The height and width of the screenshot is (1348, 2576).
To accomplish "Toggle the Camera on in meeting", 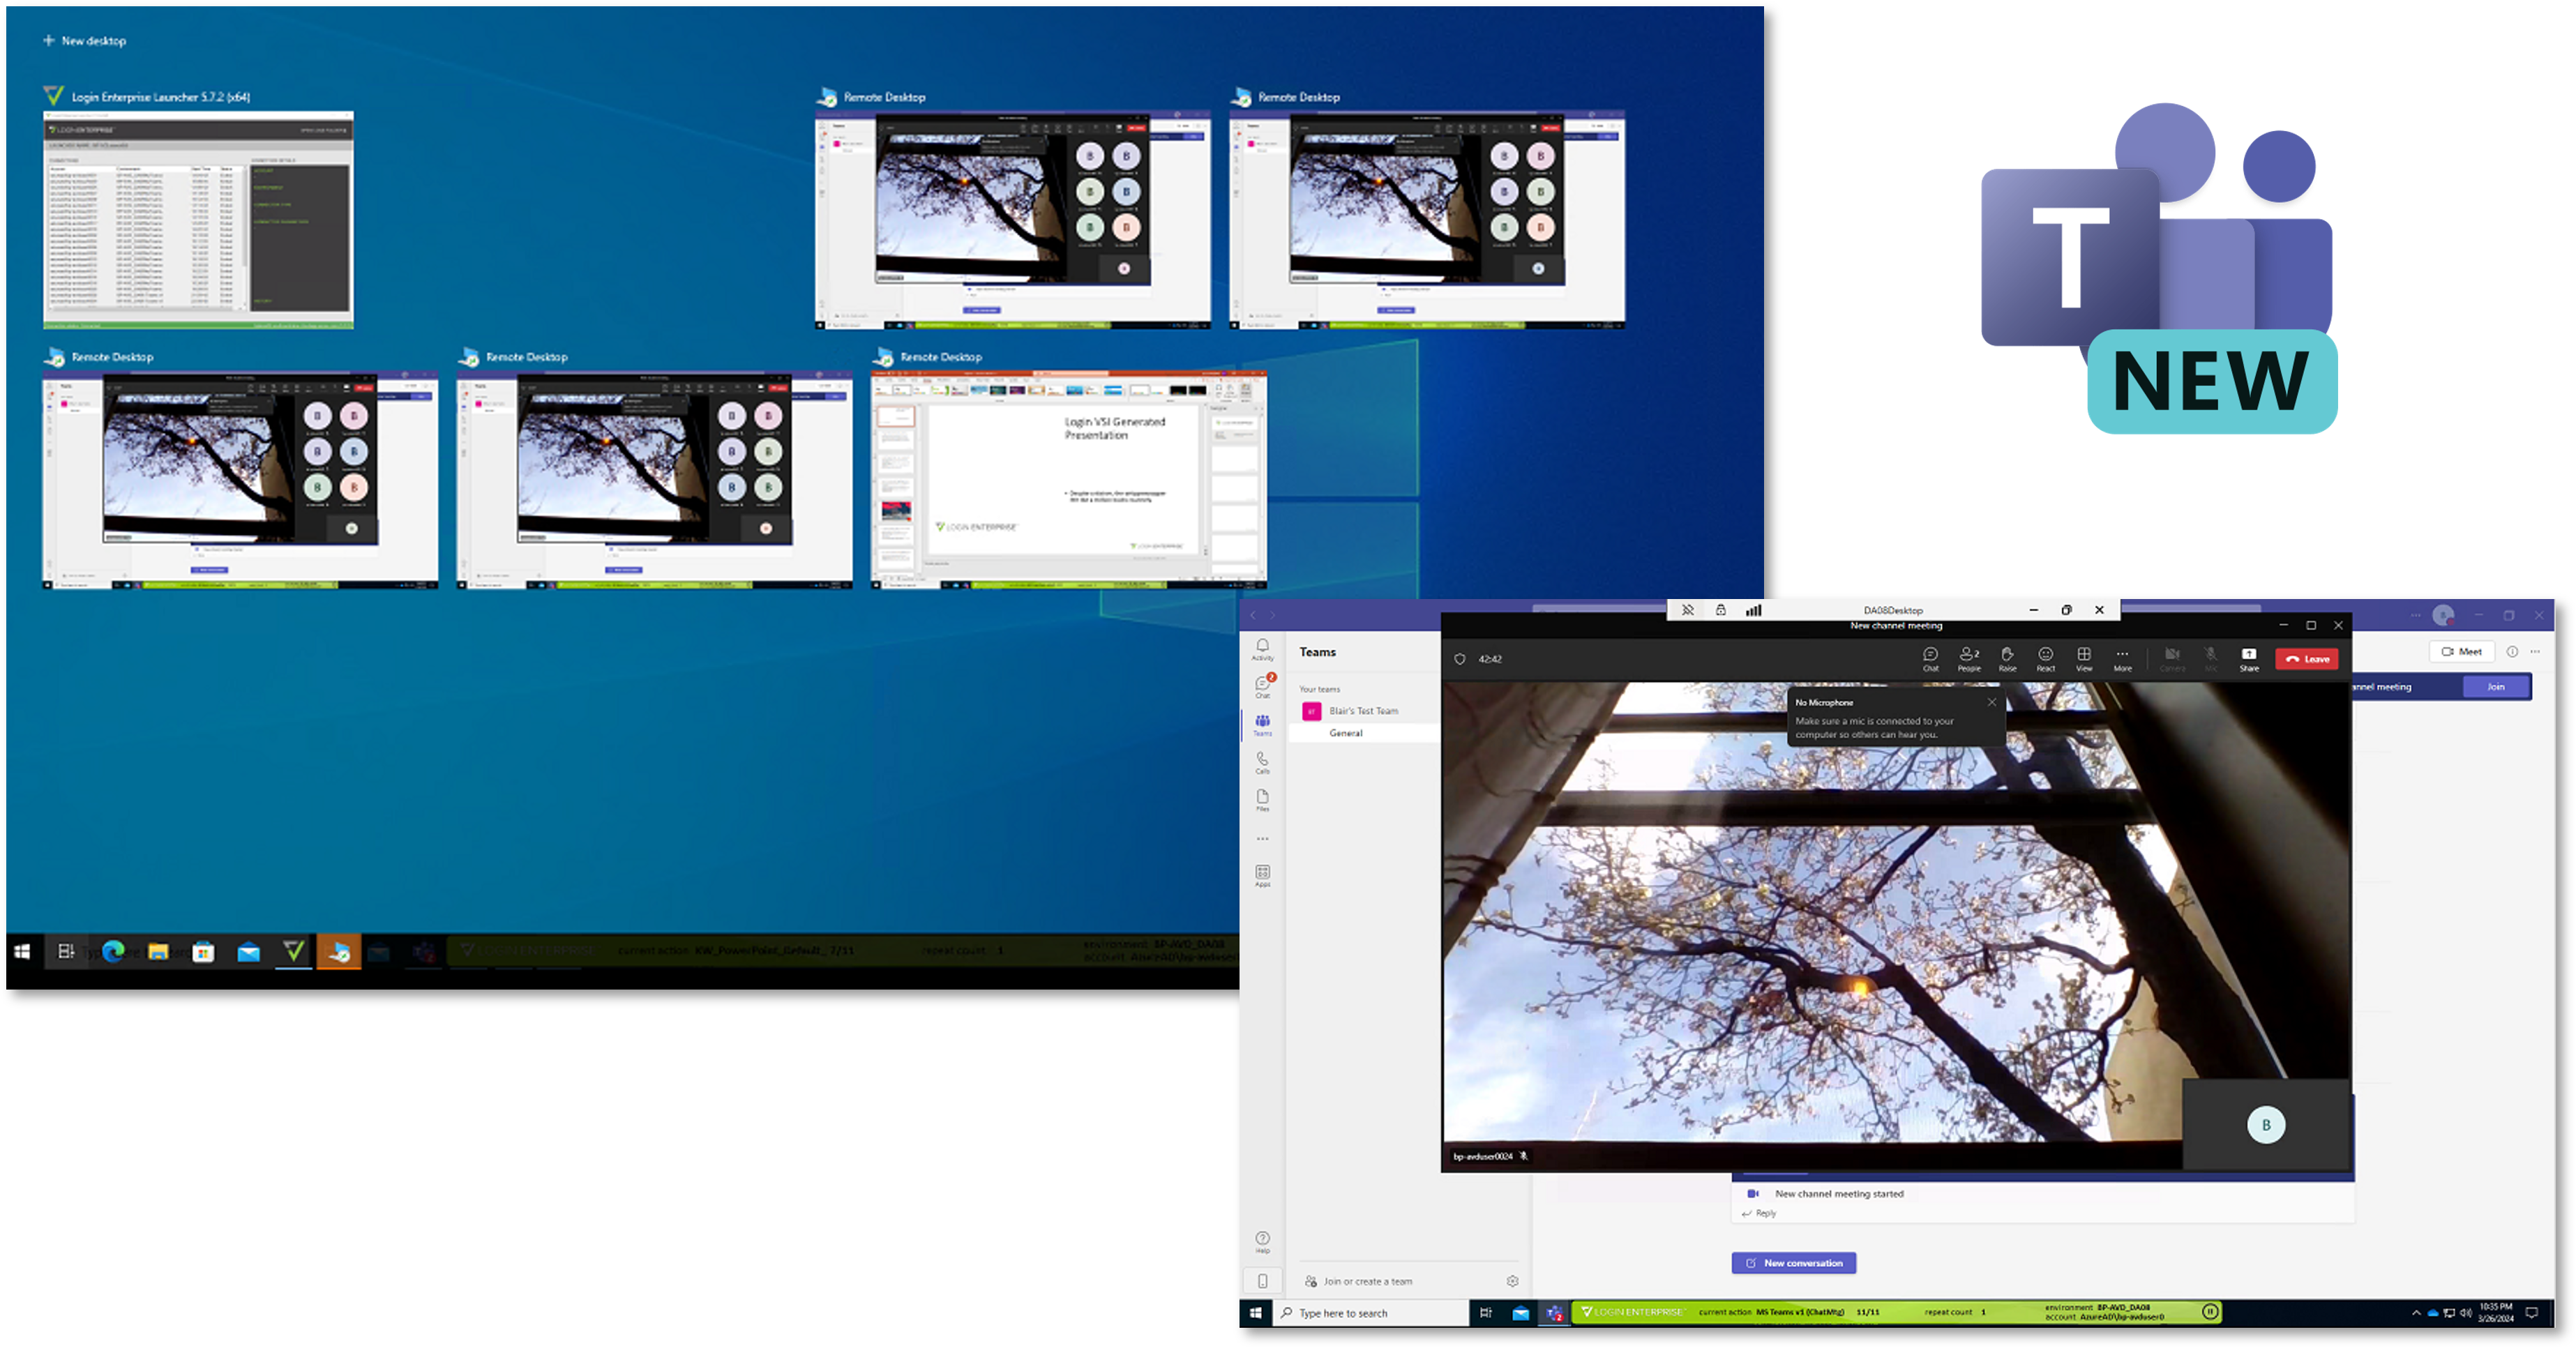I will (2172, 657).
